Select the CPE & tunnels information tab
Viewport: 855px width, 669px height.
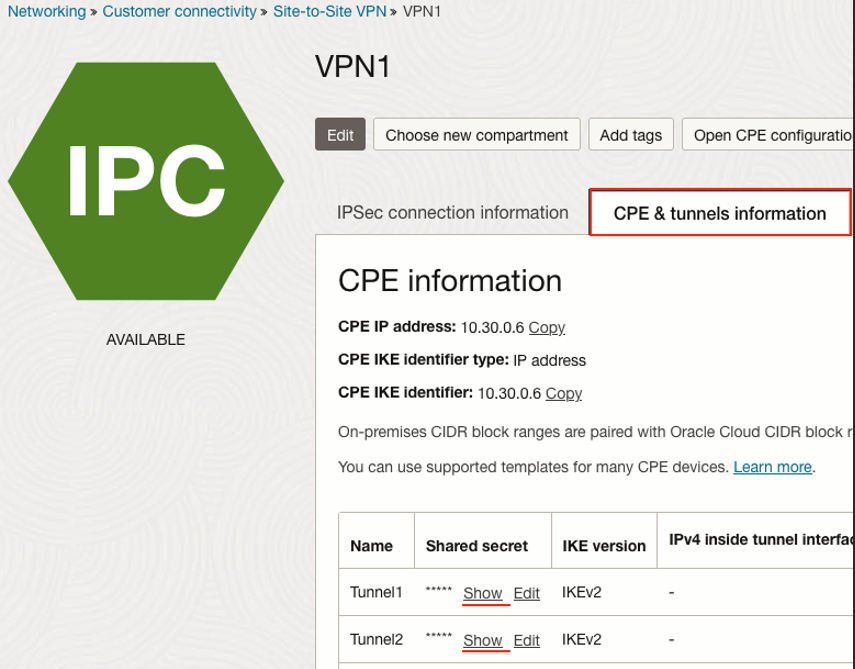719,213
